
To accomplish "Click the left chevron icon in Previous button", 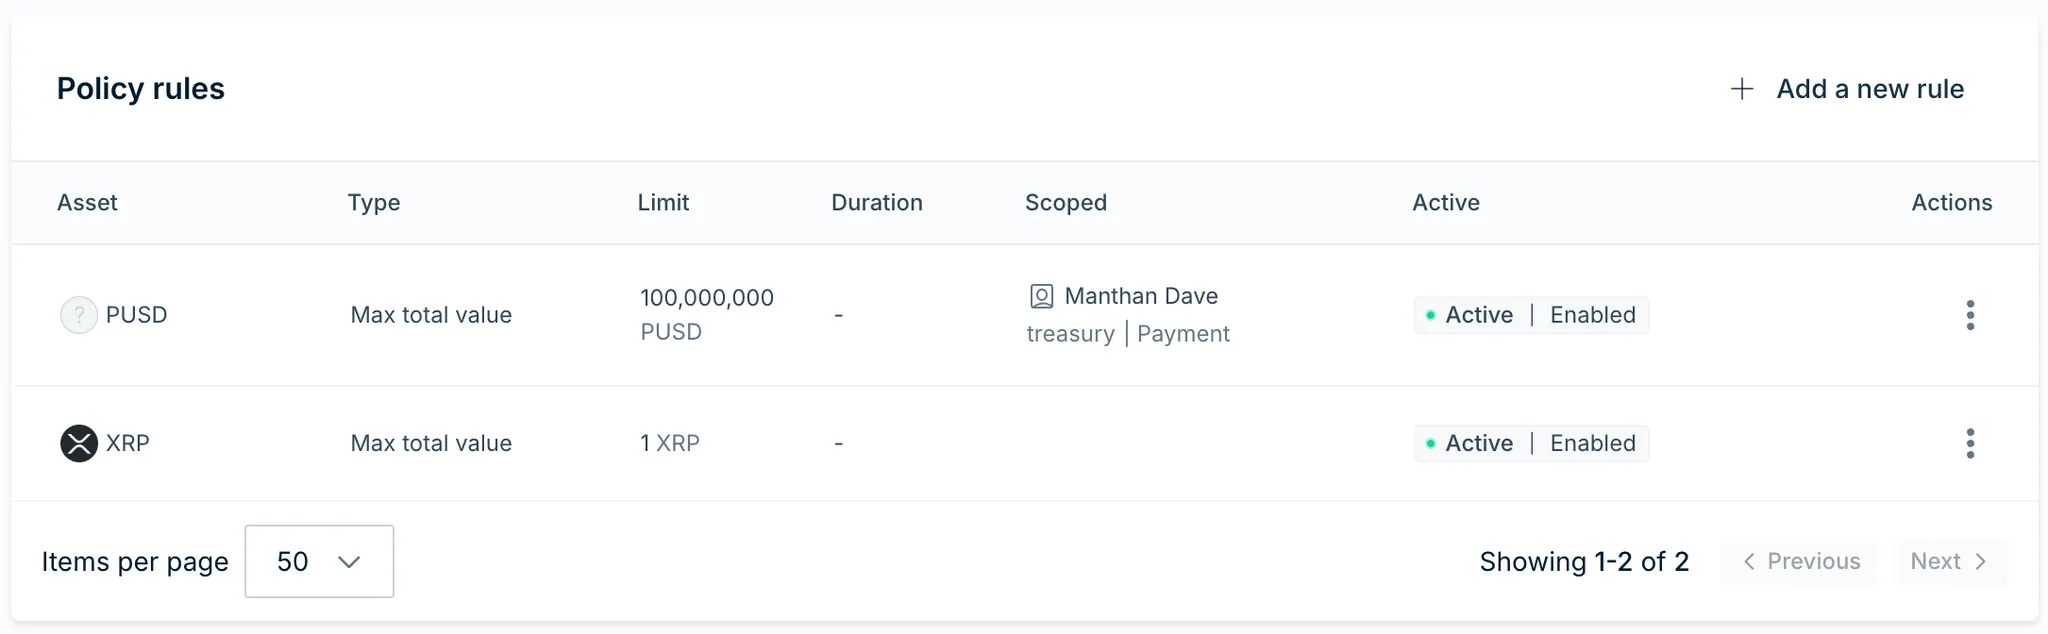I will point(1749,562).
